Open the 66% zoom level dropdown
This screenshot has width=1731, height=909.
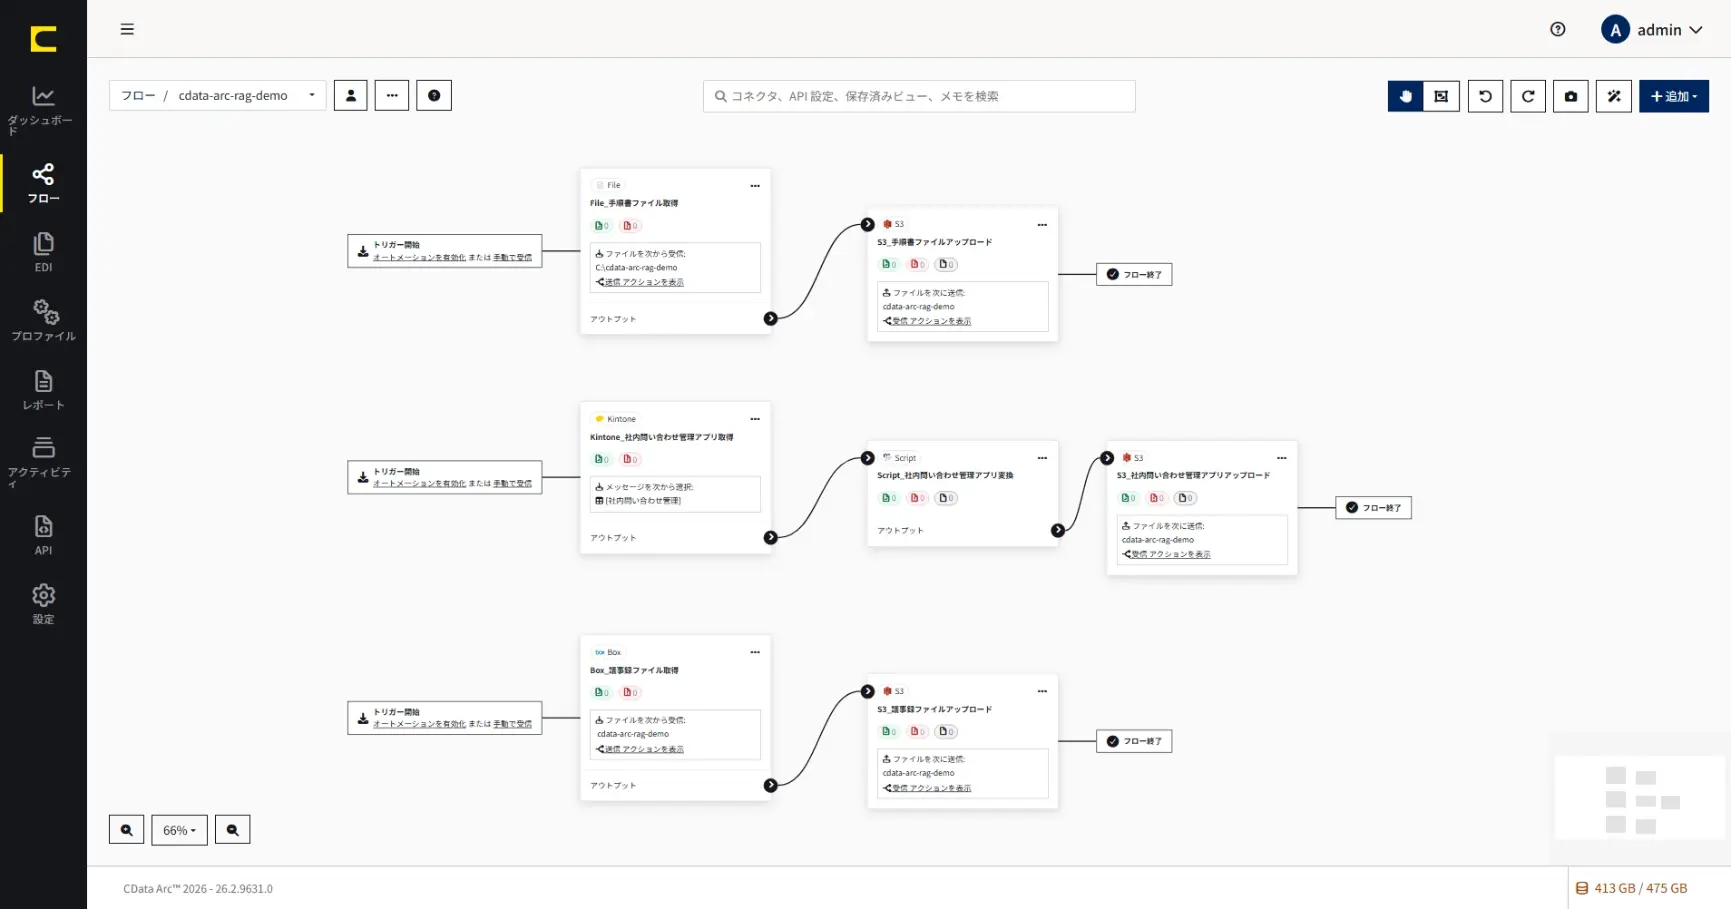click(x=179, y=830)
